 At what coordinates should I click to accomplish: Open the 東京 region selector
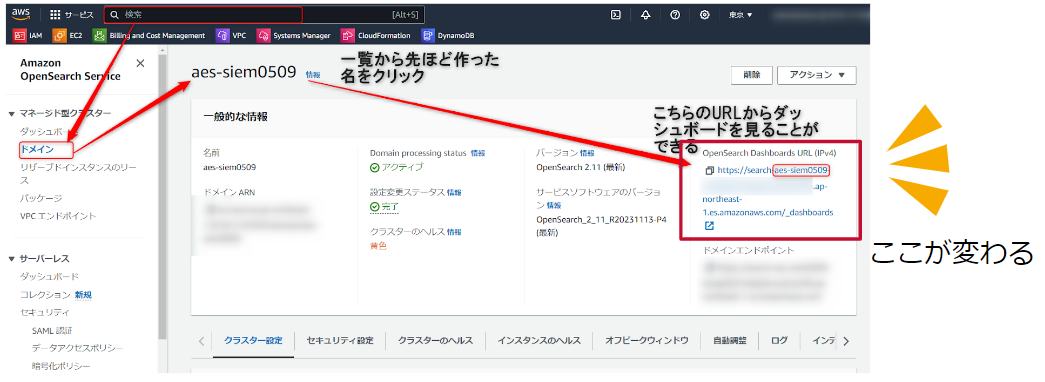tap(740, 15)
